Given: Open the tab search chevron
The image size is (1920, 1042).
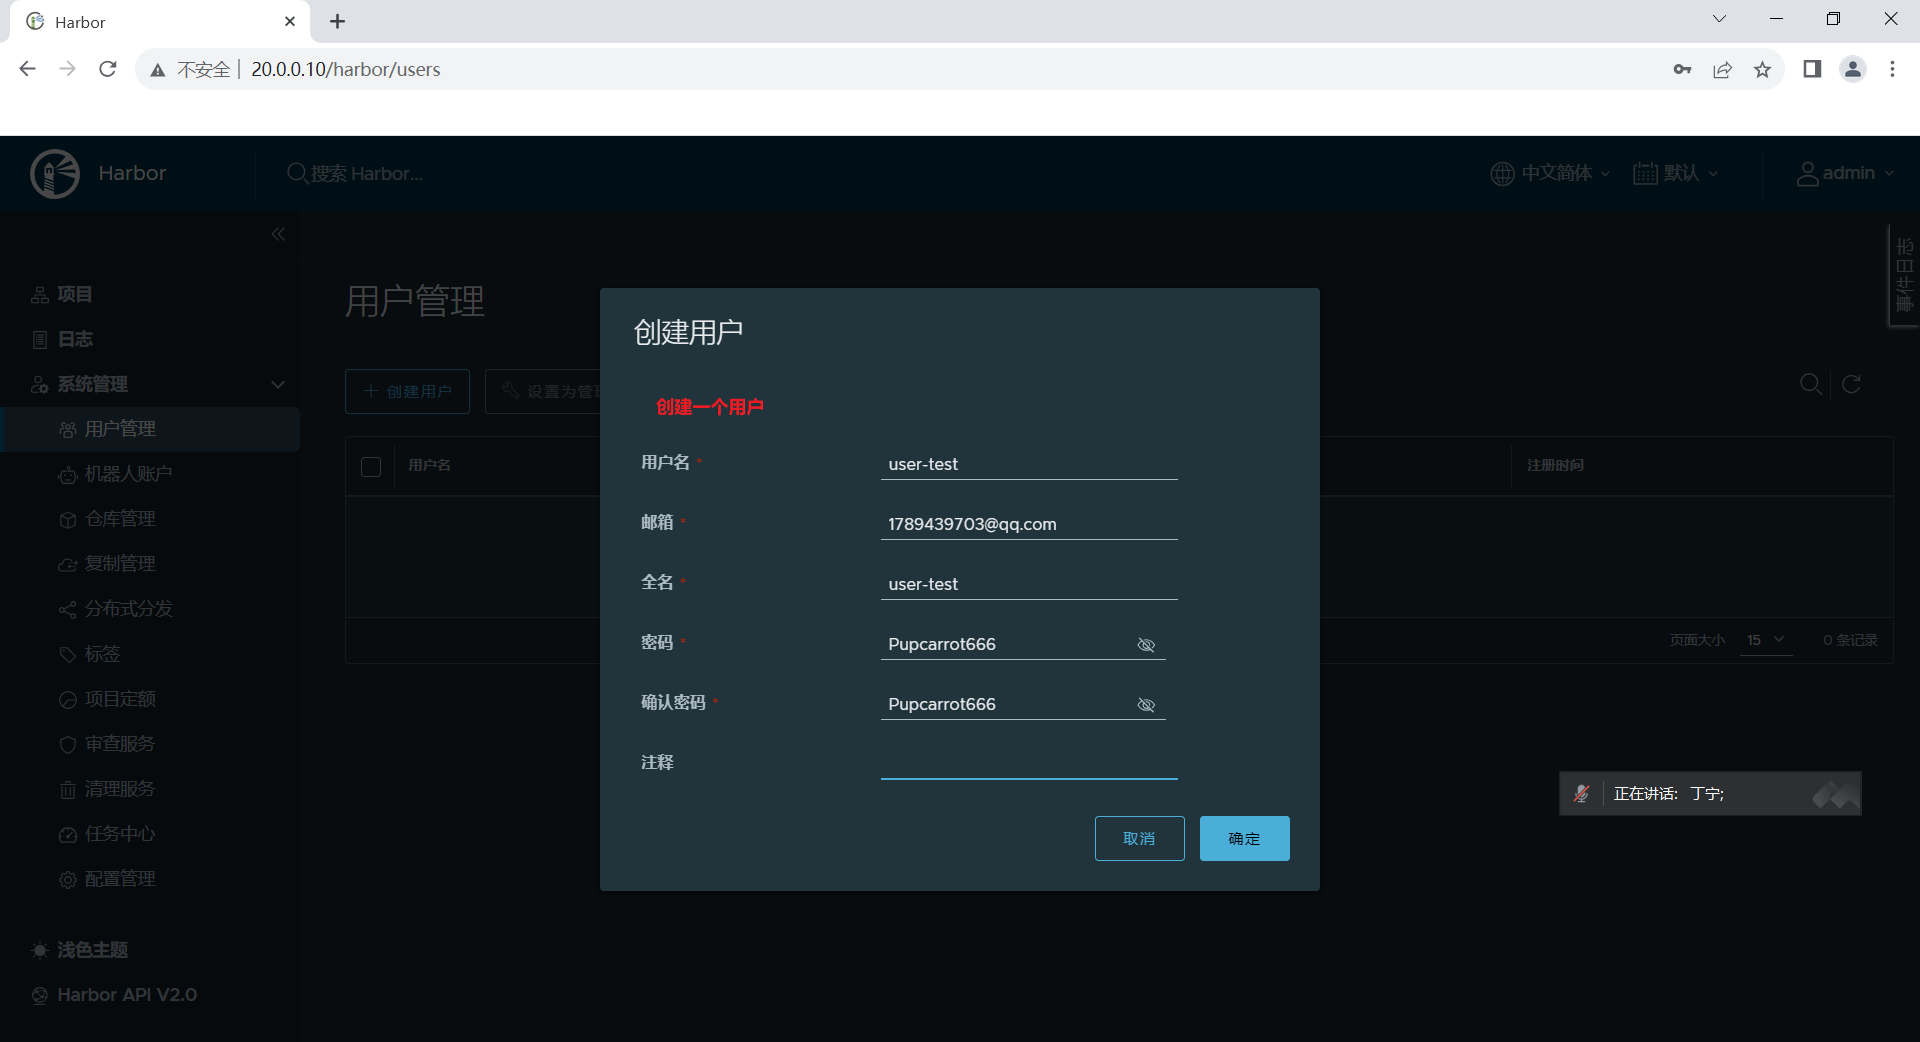Looking at the screenshot, I should coord(1720,19).
